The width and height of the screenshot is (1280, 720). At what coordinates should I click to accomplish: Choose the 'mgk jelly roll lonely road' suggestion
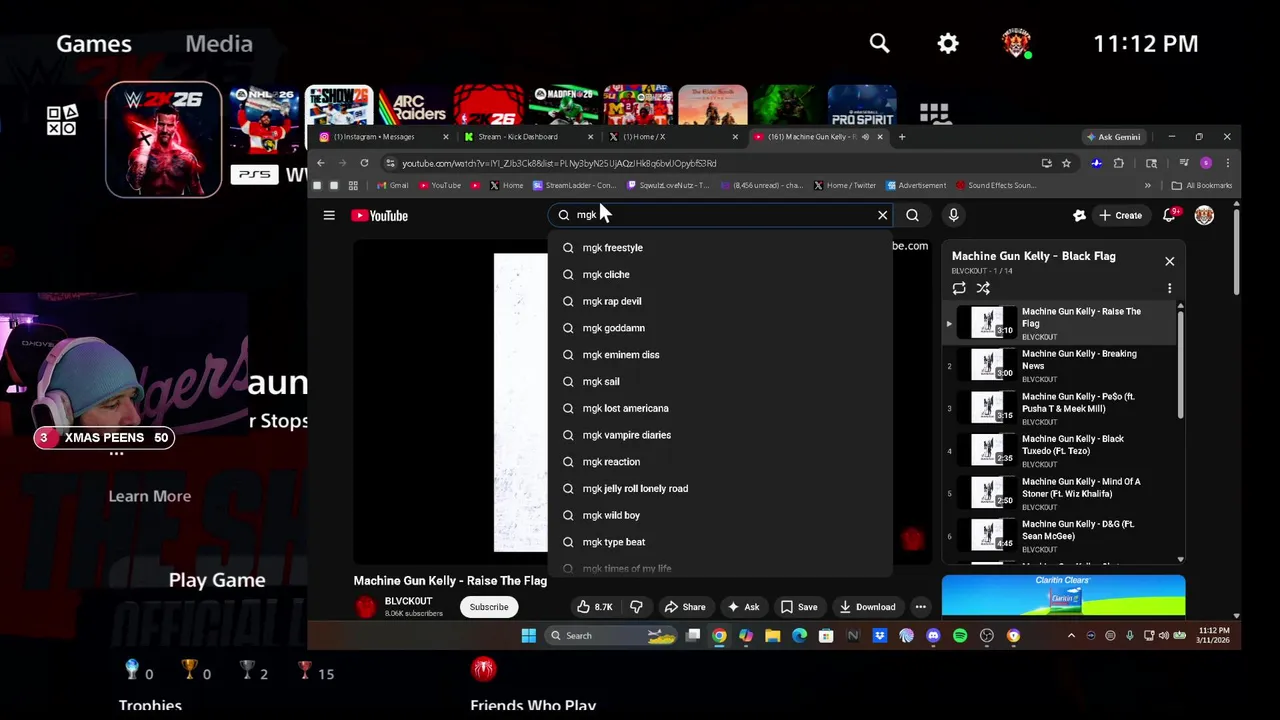coord(720,488)
